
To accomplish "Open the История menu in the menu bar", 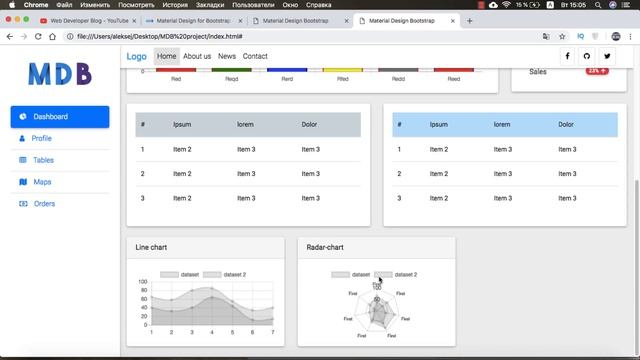I will pyautogui.click(x=175, y=5).
